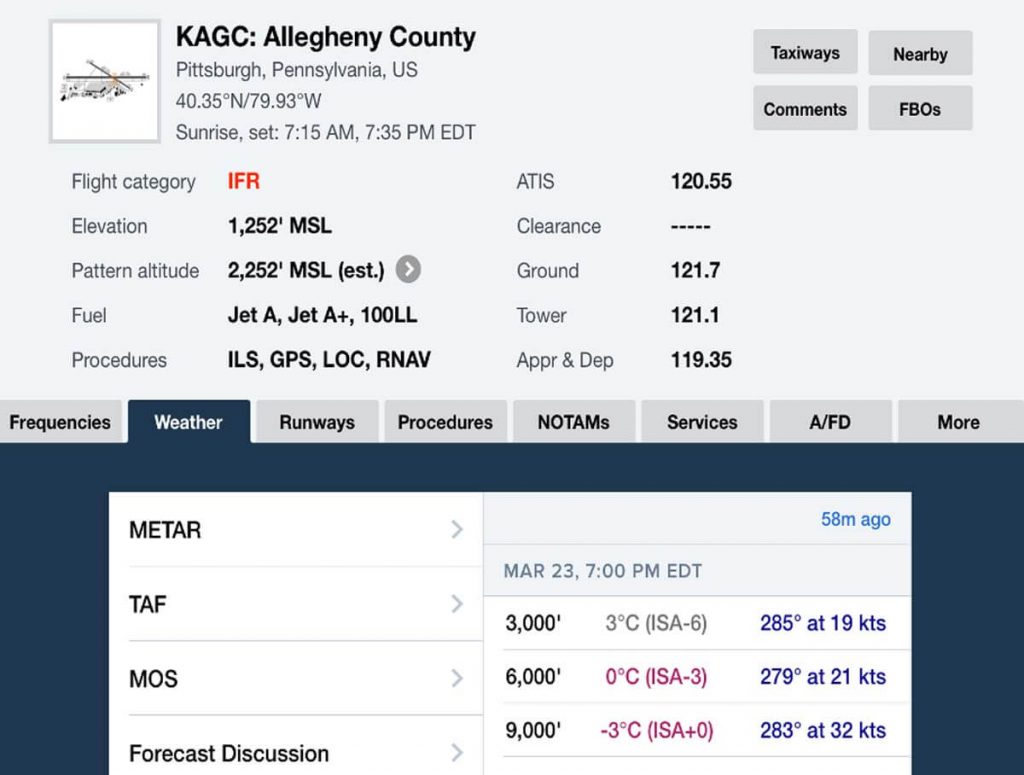Open the Forecast Discussion chevron
1024x775 pixels.
point(457,753)
